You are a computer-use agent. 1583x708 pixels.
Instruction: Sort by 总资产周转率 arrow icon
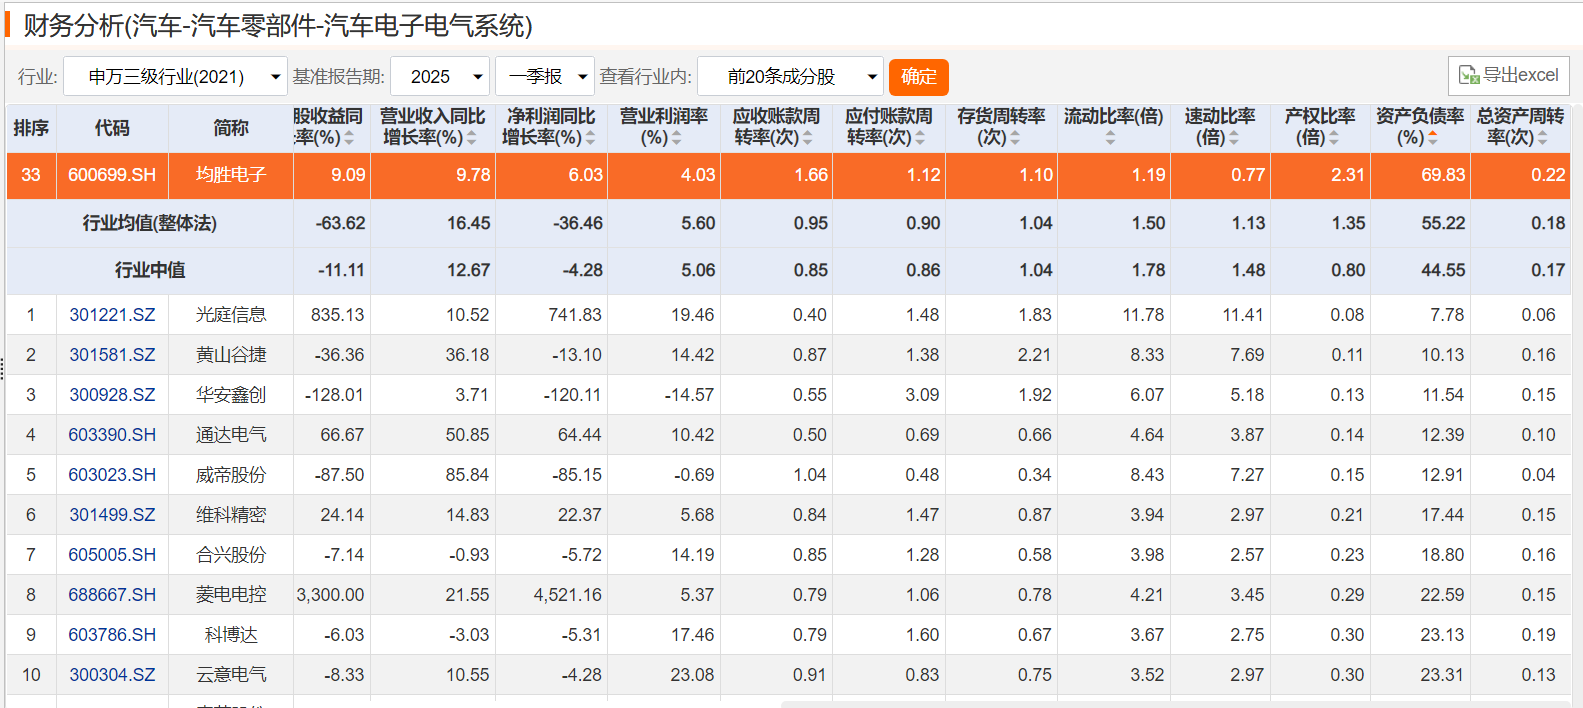[x=1542, y=138]
